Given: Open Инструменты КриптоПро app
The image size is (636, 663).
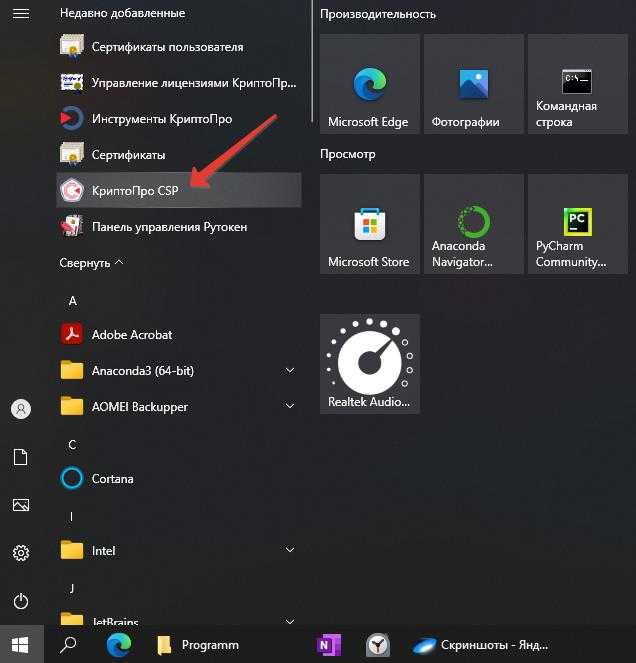Looking at the screenshot, I should point(179,118).
